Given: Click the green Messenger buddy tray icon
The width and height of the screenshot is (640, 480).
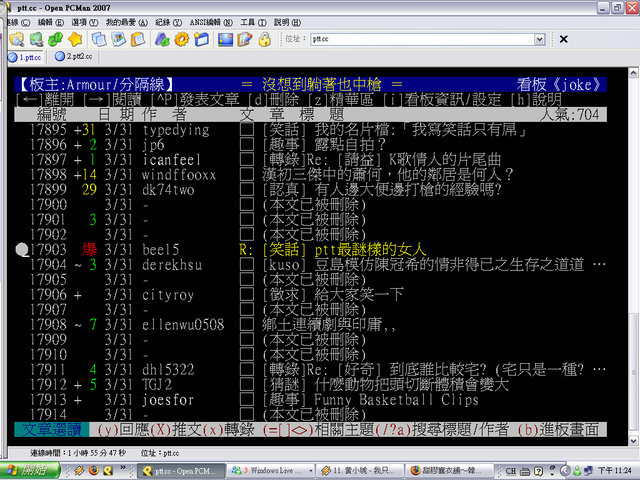Looking at the screenshot, I should point(577,471).
